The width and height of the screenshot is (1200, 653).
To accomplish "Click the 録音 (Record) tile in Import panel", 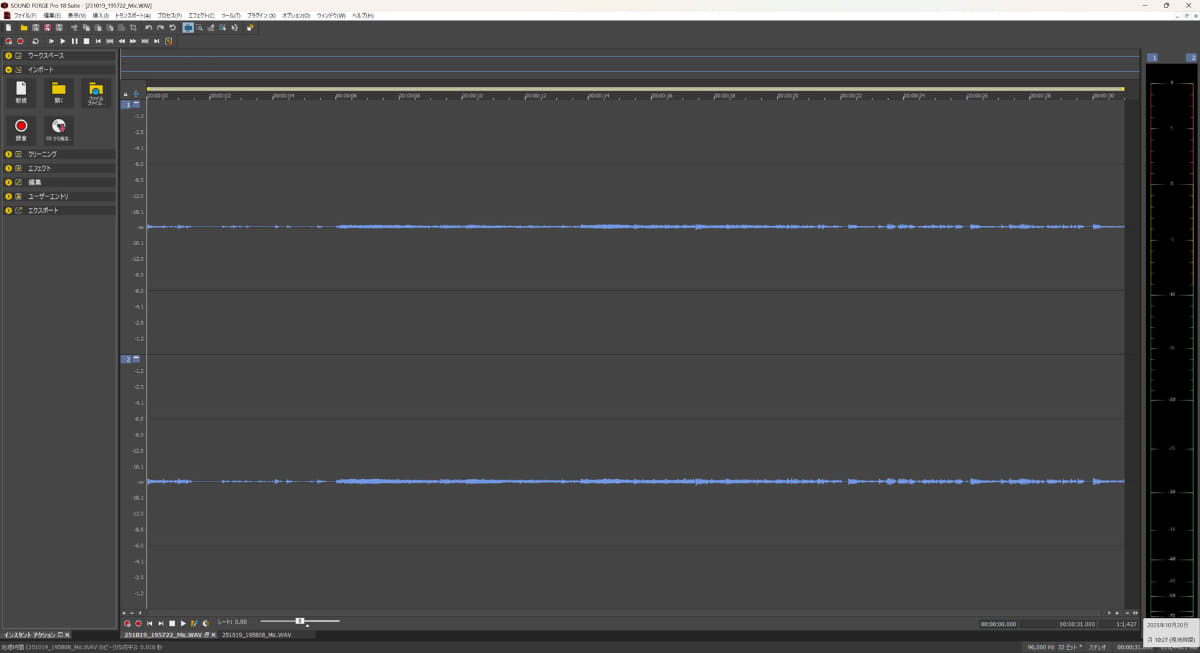I will [x=21, y=130].
